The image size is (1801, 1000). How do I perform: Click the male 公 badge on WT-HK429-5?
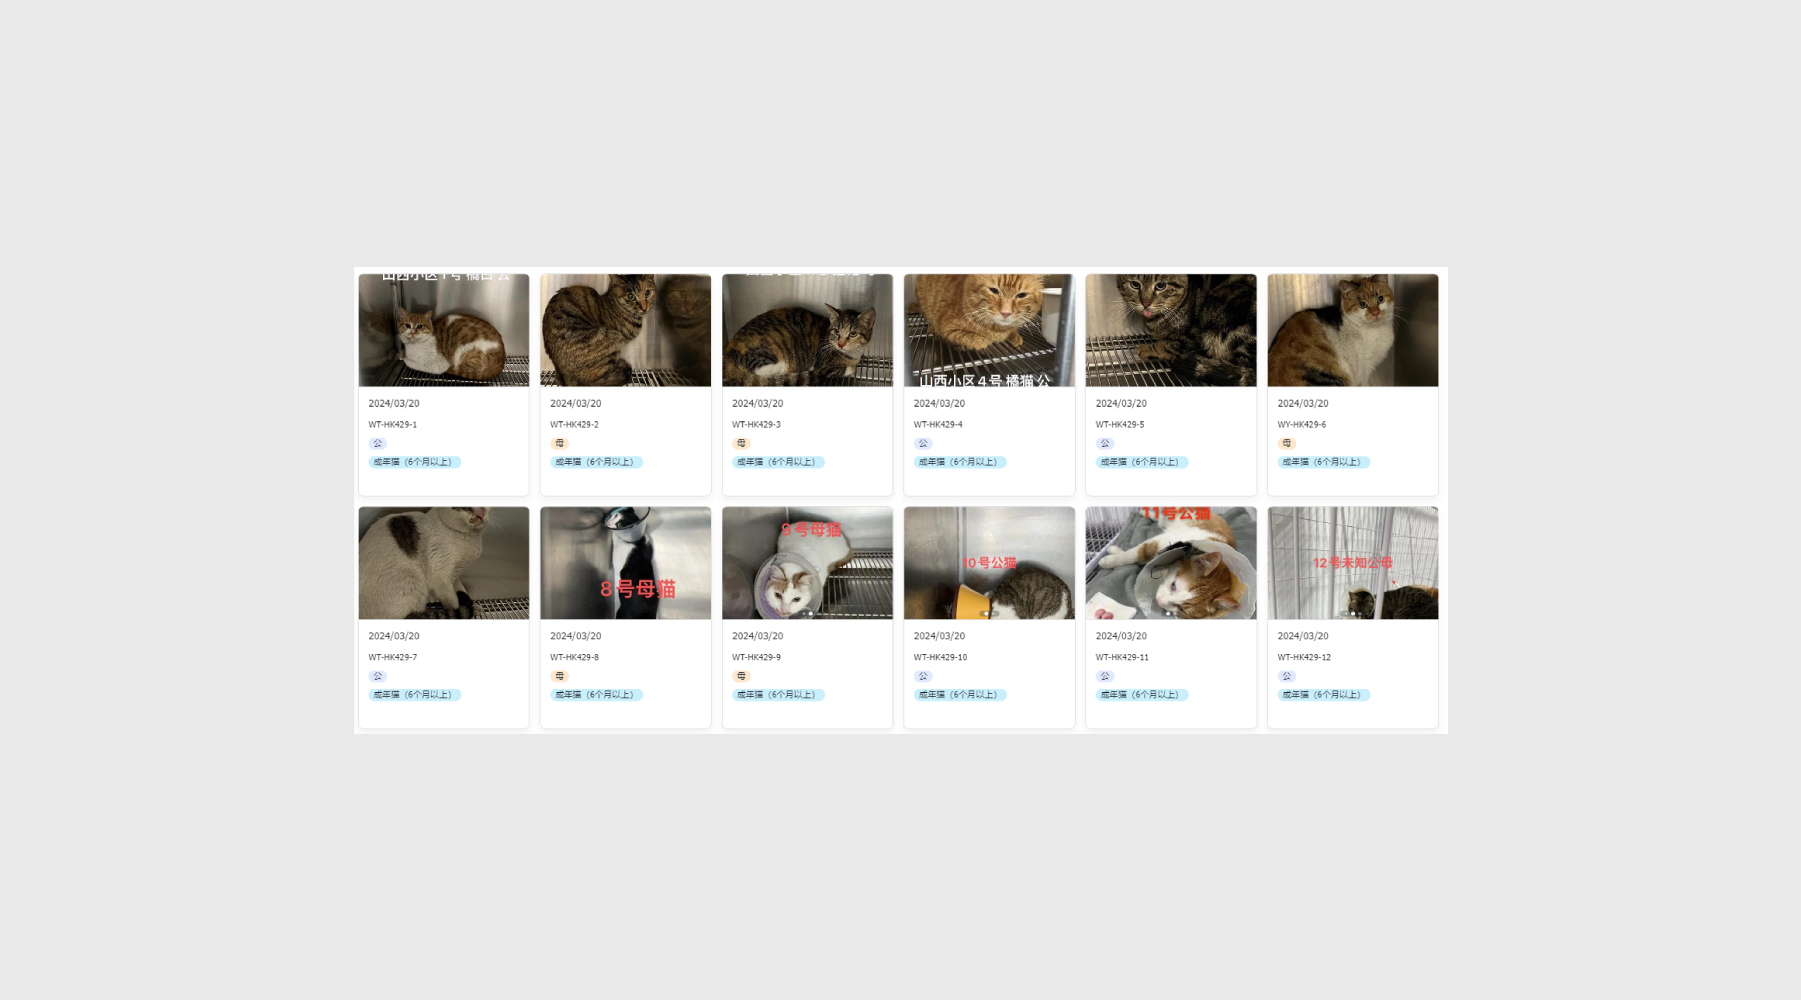(1105, 443)
